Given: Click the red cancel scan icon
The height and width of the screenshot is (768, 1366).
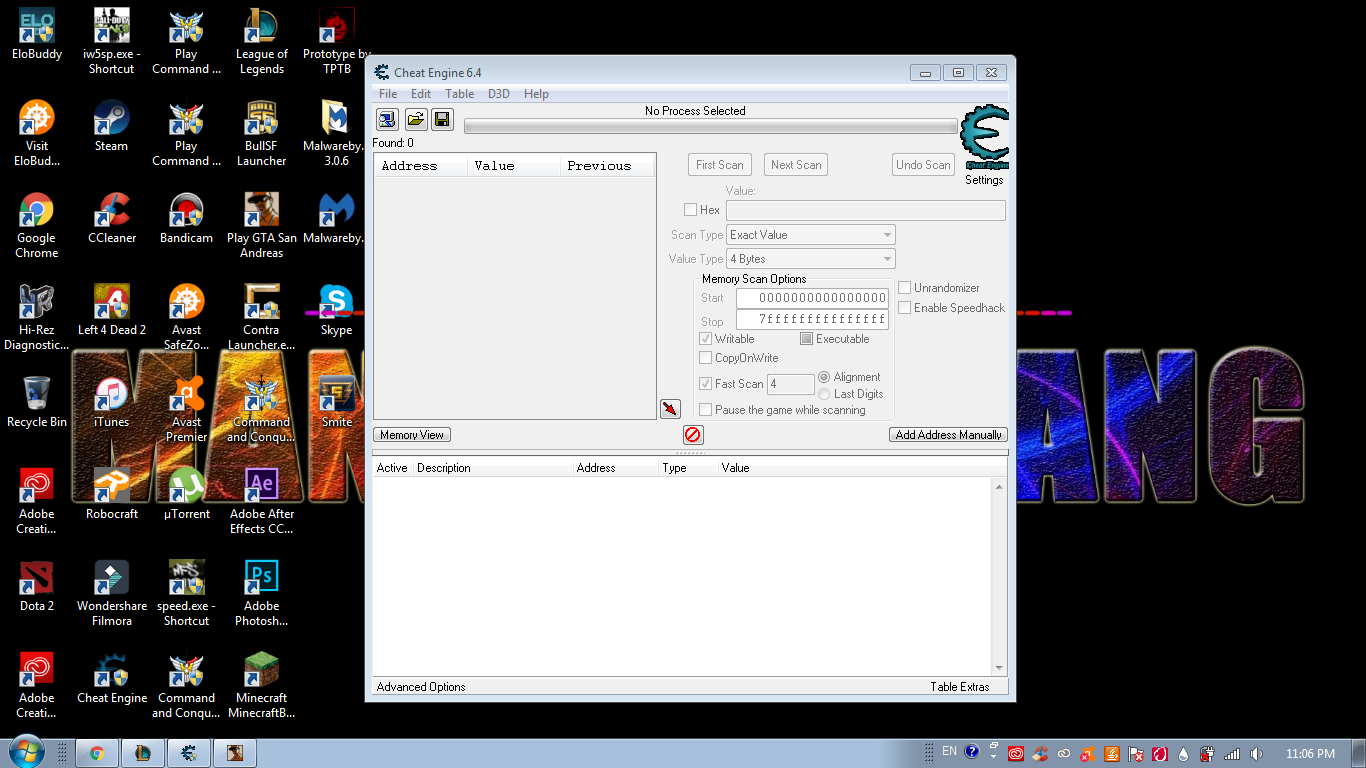Looking at the screenshot, I should [x=691, y=434].
